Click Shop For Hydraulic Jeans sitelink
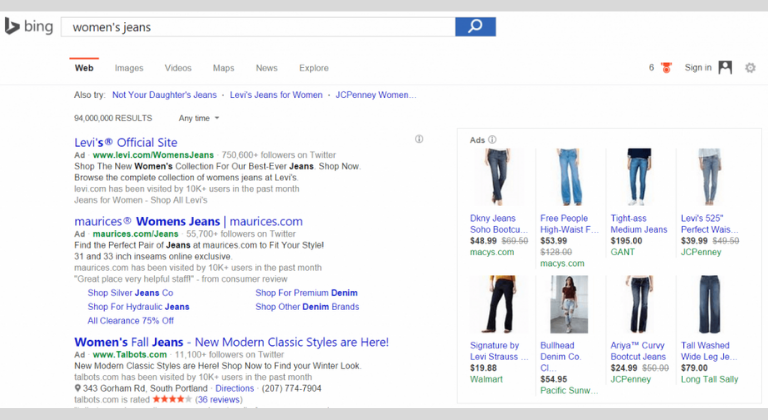This screenshot has width=768, height=420. click(x=138, y=307)
